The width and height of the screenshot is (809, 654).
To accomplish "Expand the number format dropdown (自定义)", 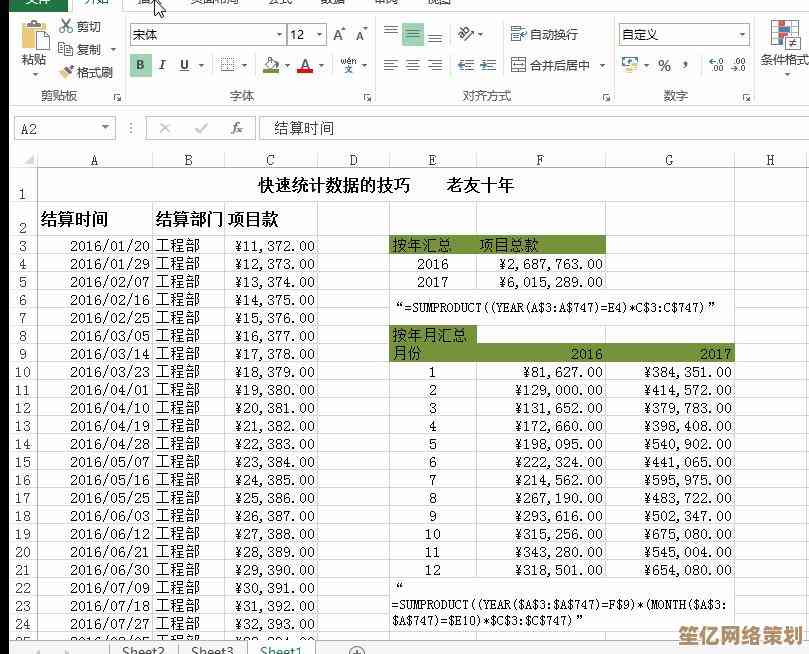I will pos(742,35).
